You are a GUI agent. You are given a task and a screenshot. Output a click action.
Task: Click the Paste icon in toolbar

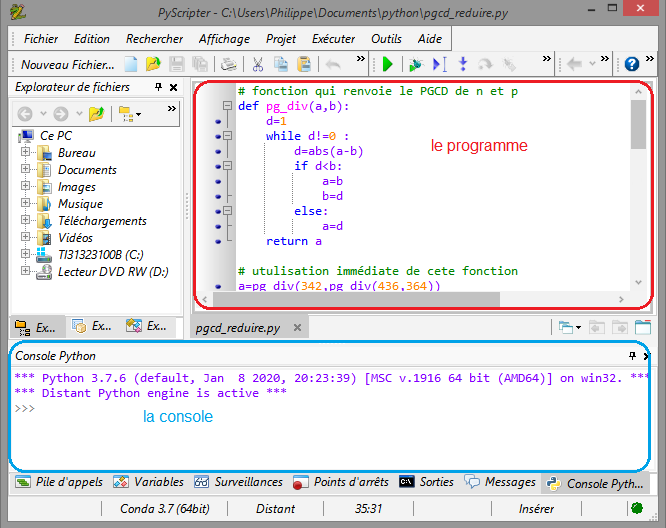(x=303, y=65)
